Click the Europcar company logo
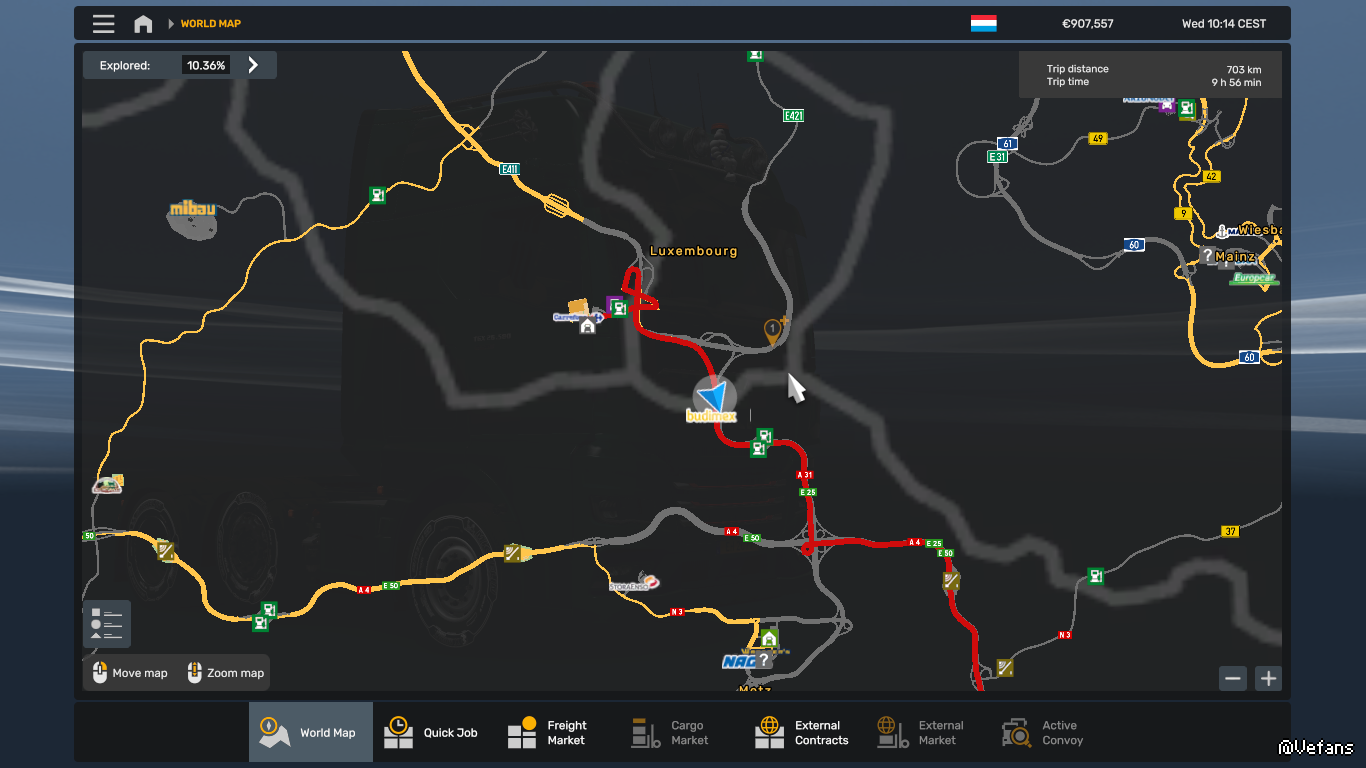This screenshot has height=768, width=1366. (1255, 278)
